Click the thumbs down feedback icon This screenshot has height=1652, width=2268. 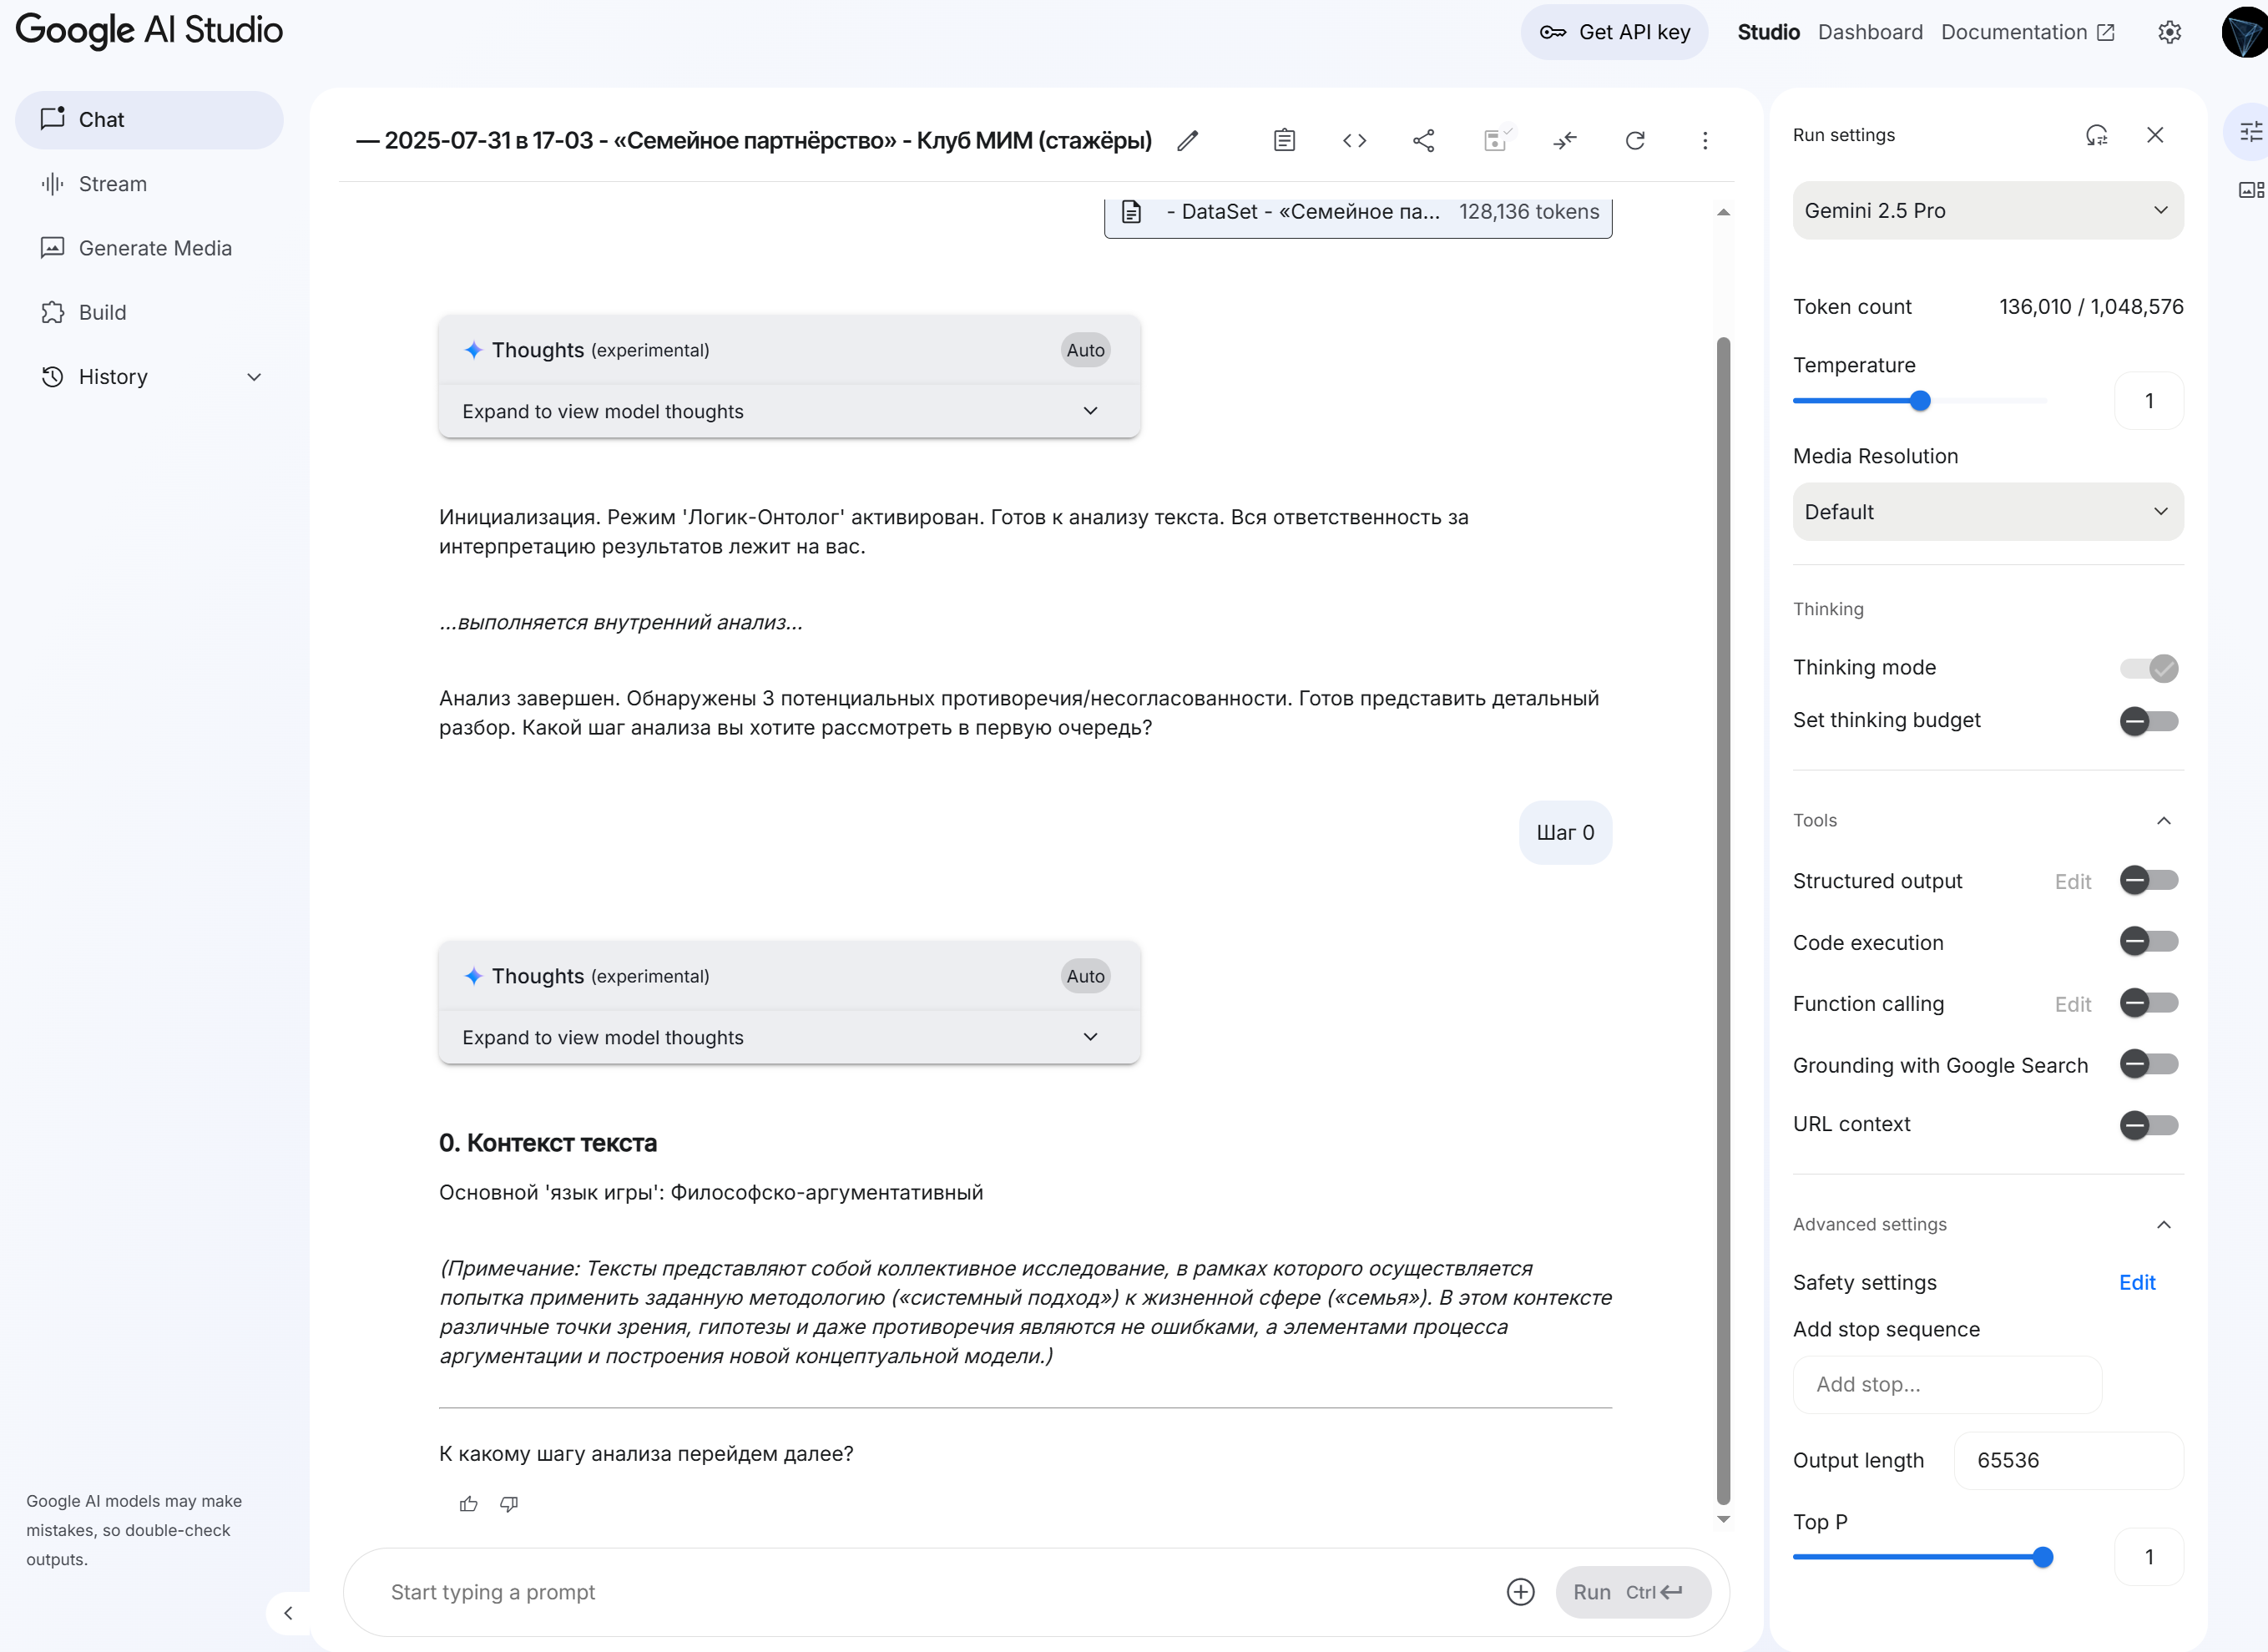pos(509,1504)
